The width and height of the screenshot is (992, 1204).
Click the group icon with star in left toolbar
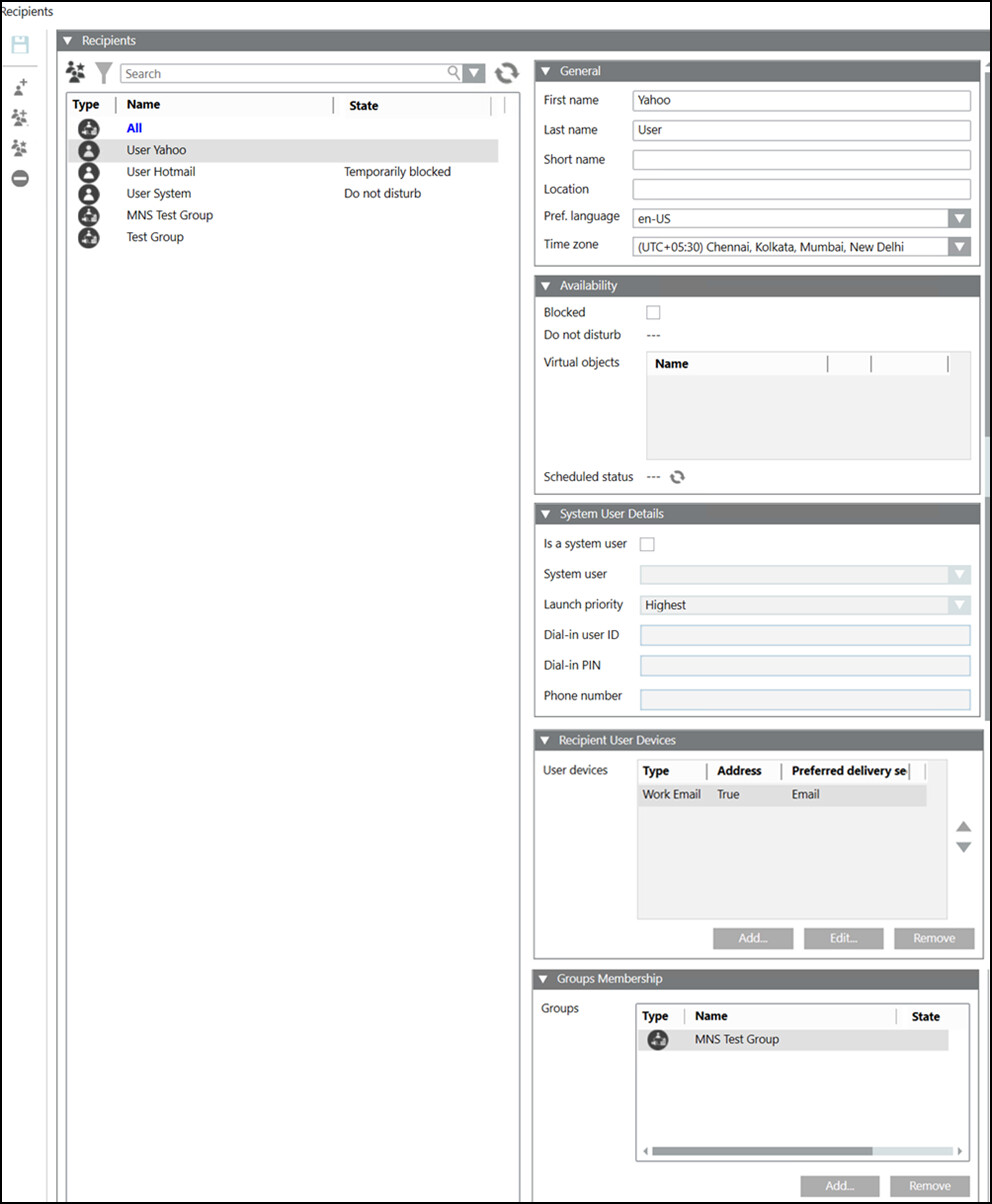point(20,148)
